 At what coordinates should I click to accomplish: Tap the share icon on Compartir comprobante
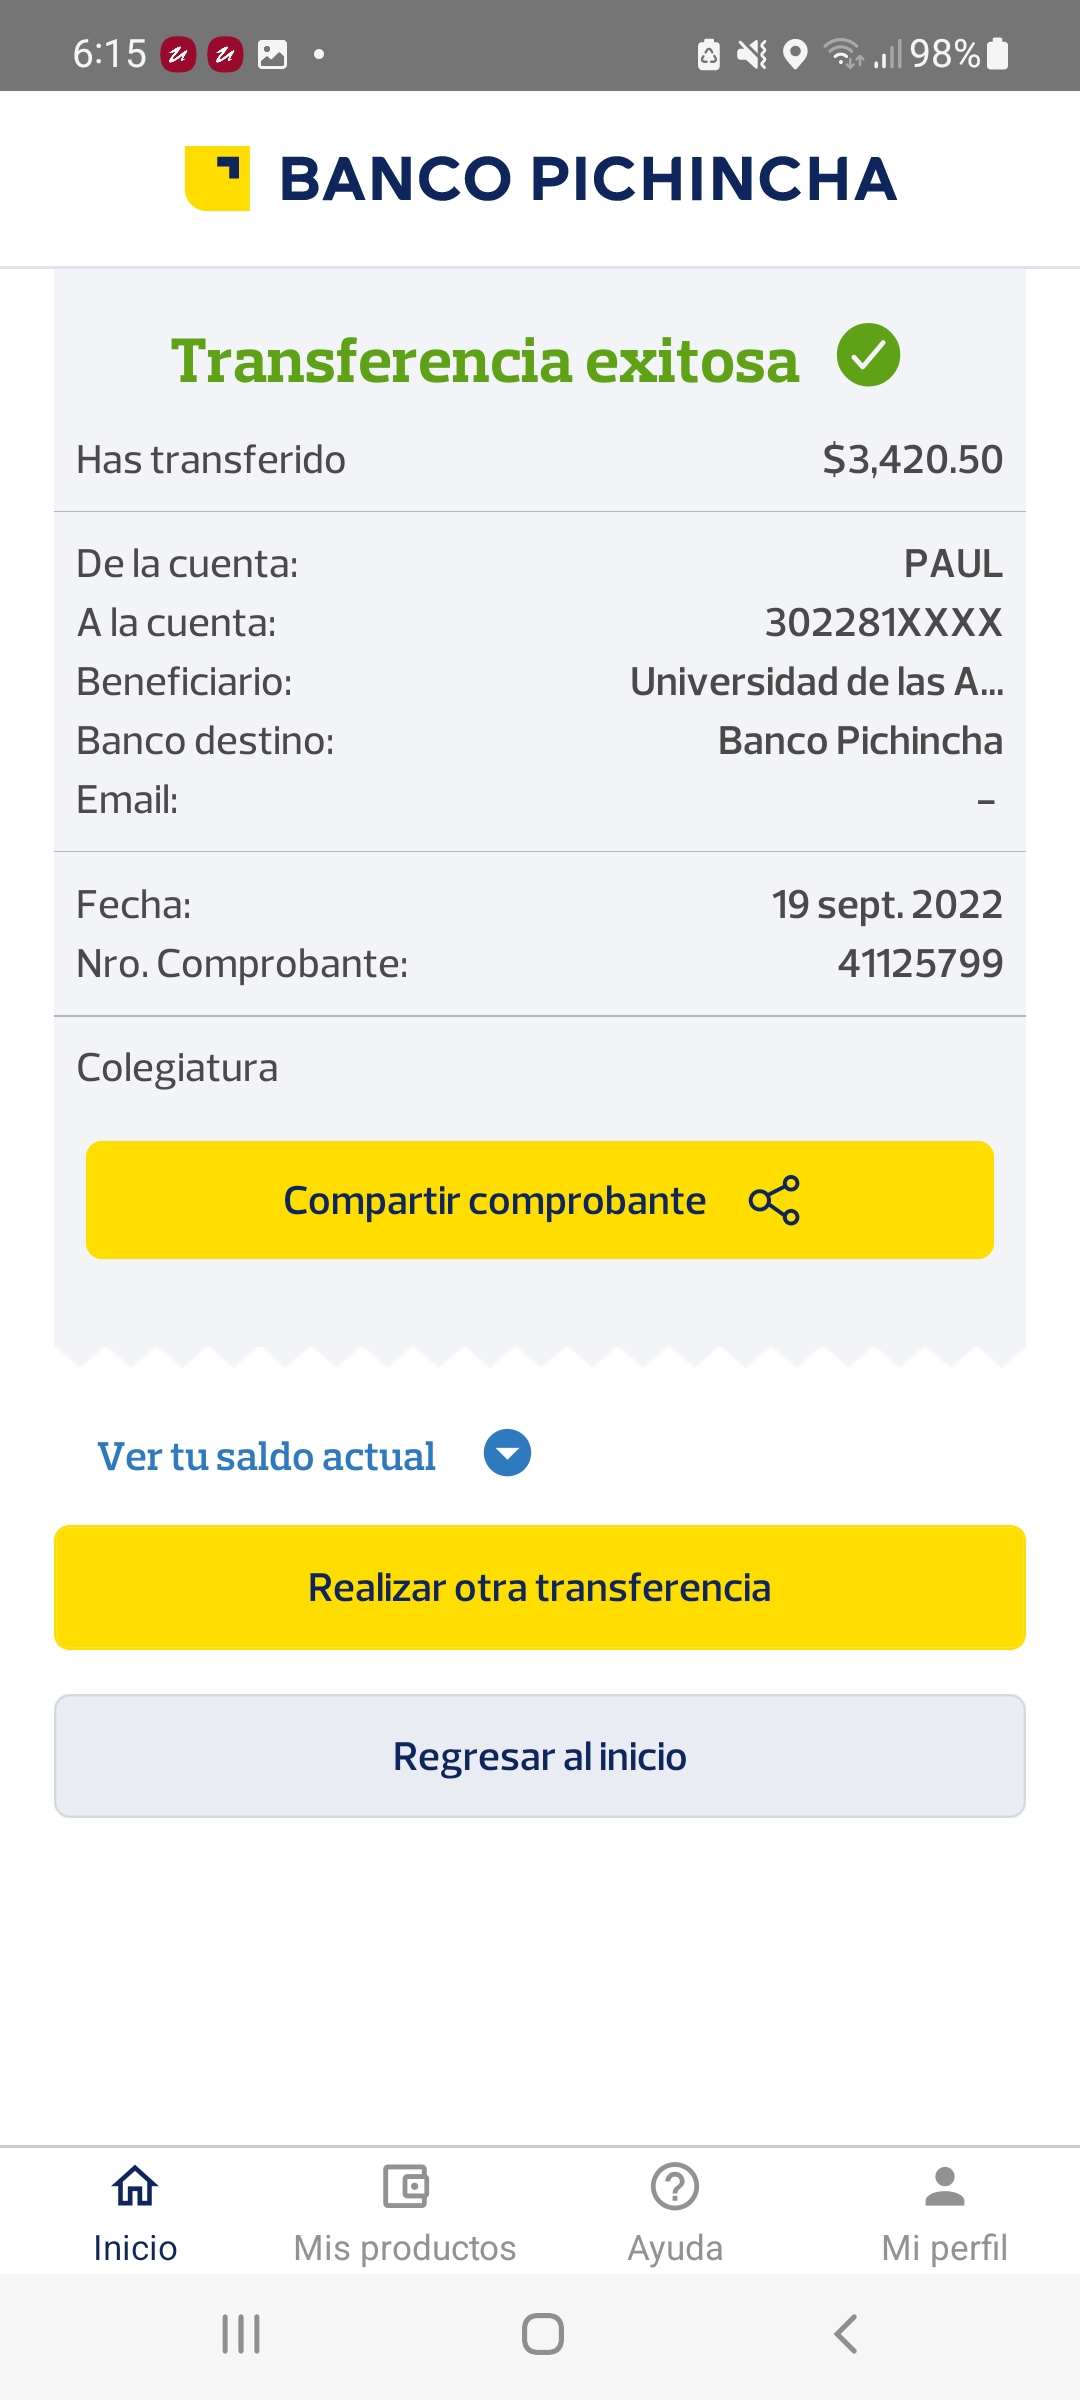774,1200
